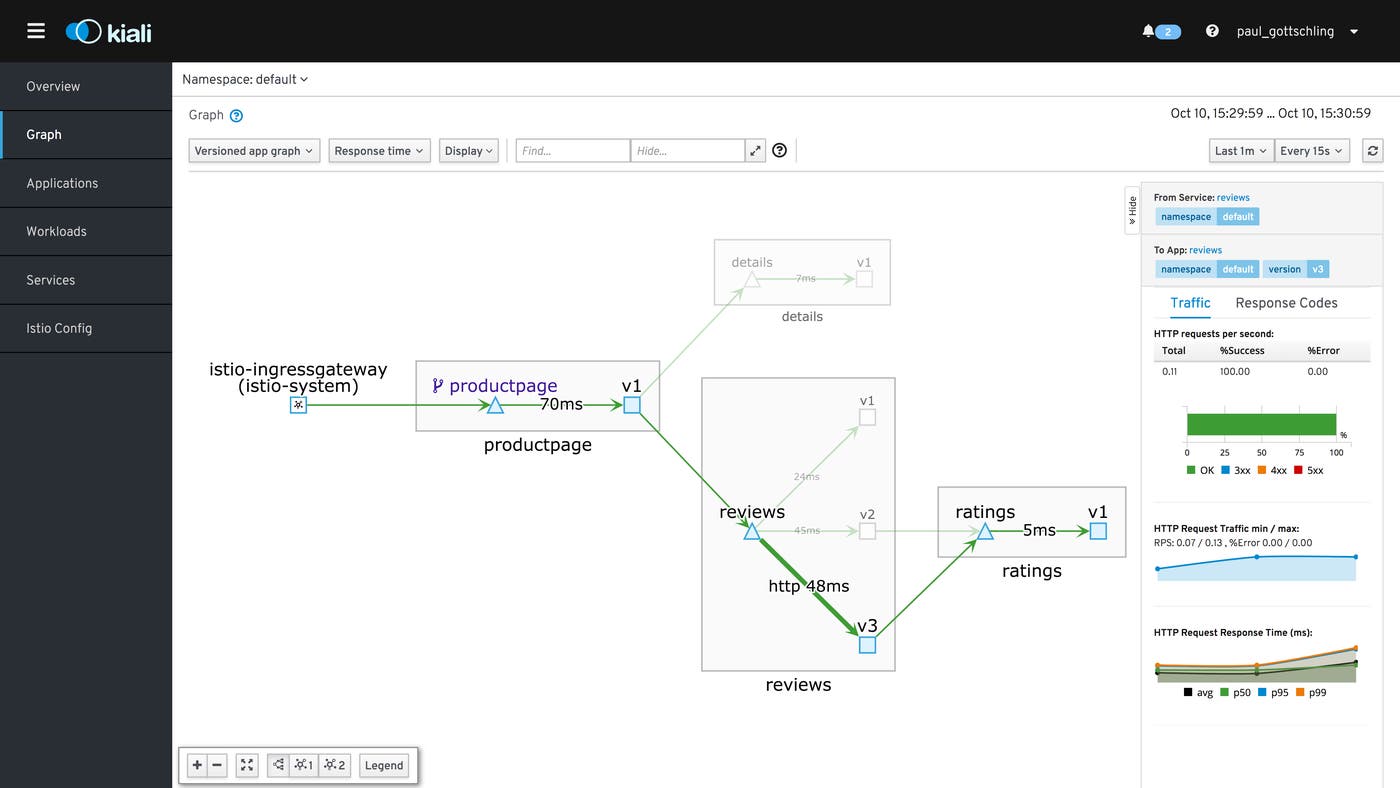Click the Legend button

coord(384,765)
